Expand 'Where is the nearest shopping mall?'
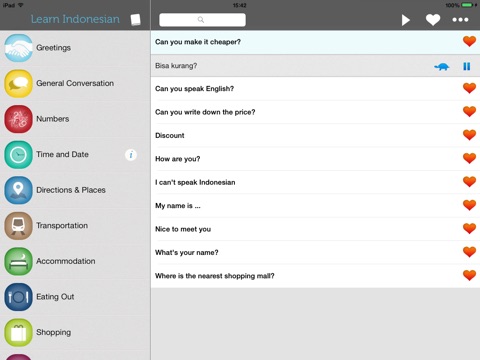 pyautogui.click(x=315, y=276)
